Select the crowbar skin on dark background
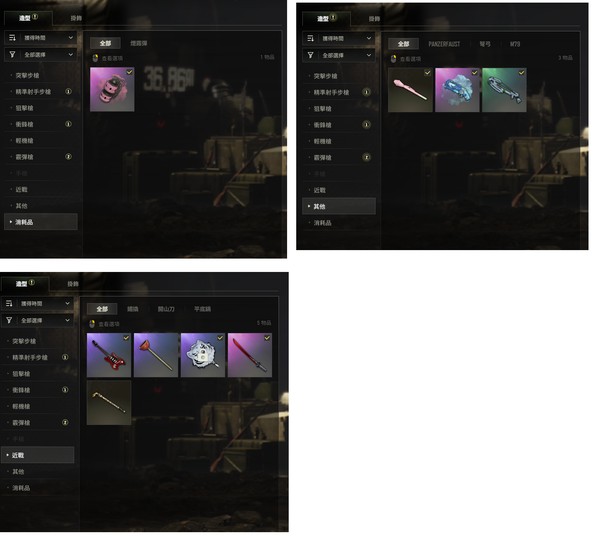597x540 pixels. coord(109,403)
